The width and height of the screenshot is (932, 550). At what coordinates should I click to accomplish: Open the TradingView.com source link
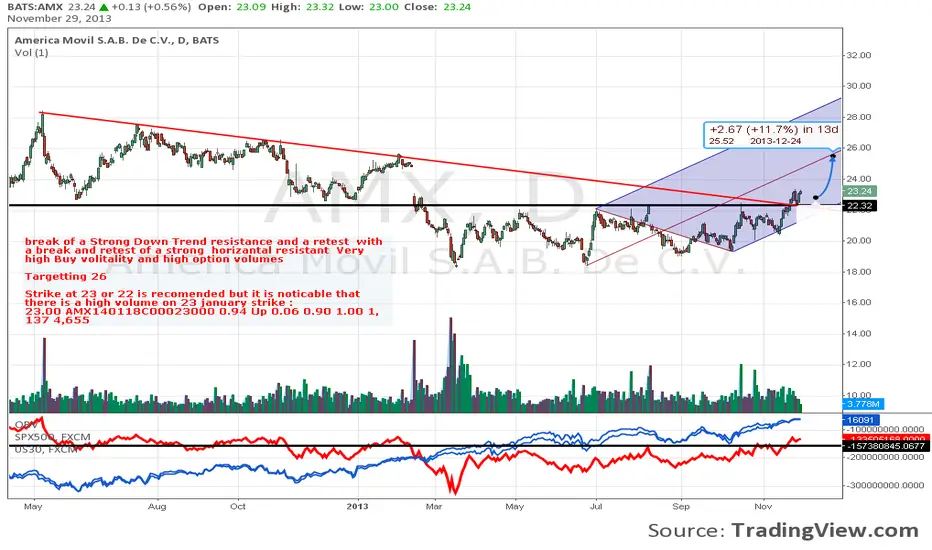[x=825, y=530]
